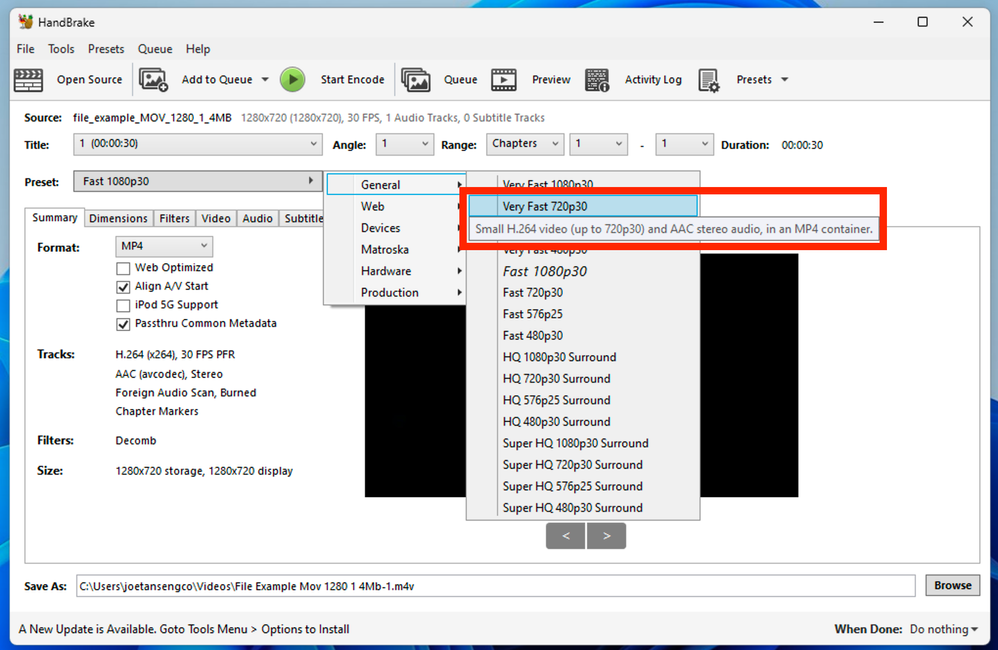Switch to the Dimensions tab
This screenshot has width=998, height=650.
[x=118, y=218]
